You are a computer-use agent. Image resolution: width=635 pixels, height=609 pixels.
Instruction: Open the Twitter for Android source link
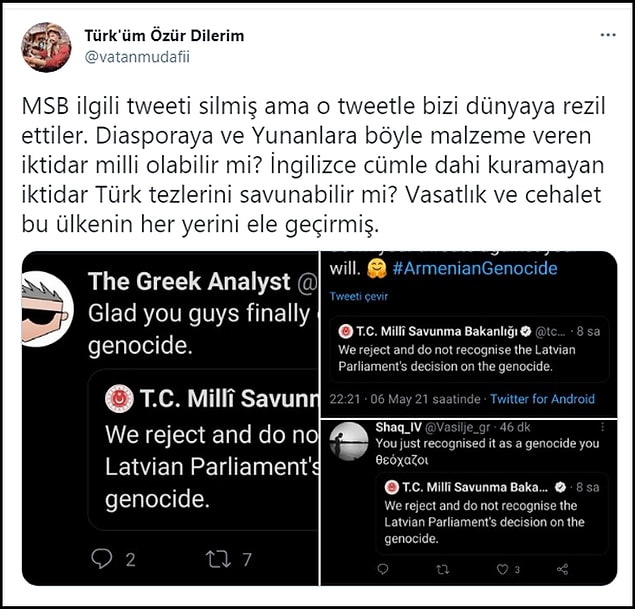(x=542, y=399)
